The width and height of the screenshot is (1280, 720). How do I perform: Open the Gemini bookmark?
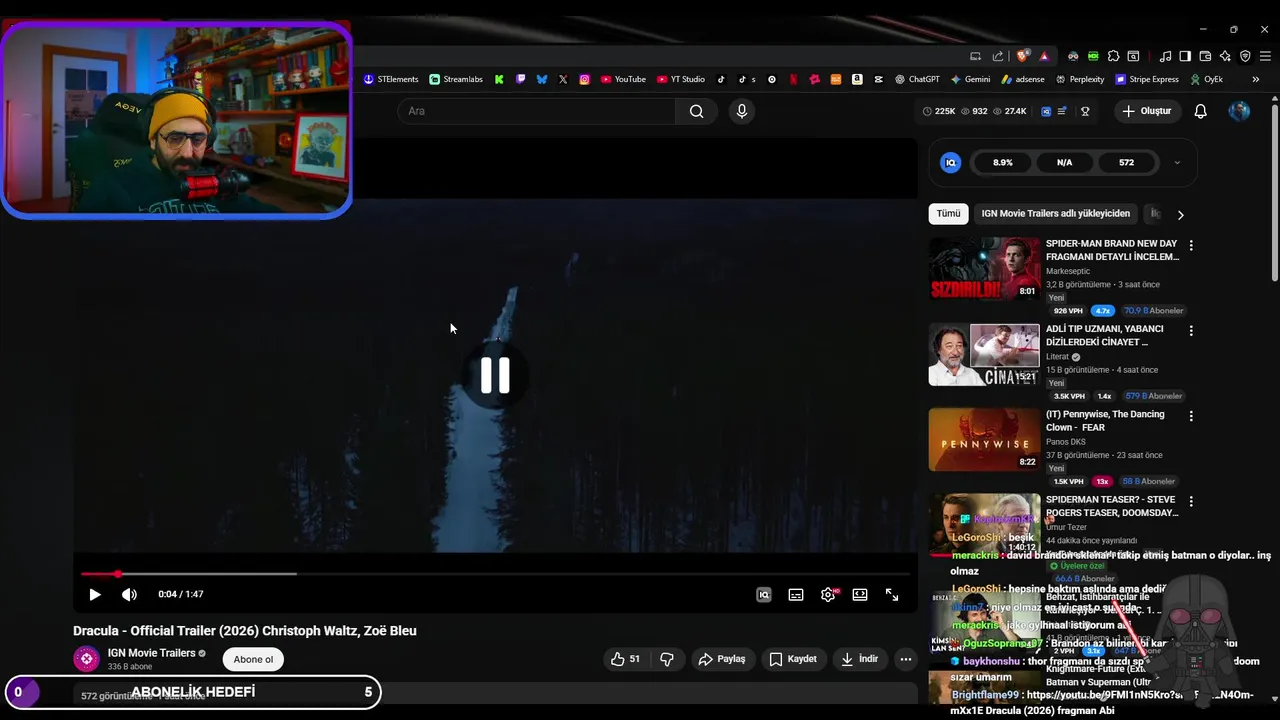(x=970, y=79)
